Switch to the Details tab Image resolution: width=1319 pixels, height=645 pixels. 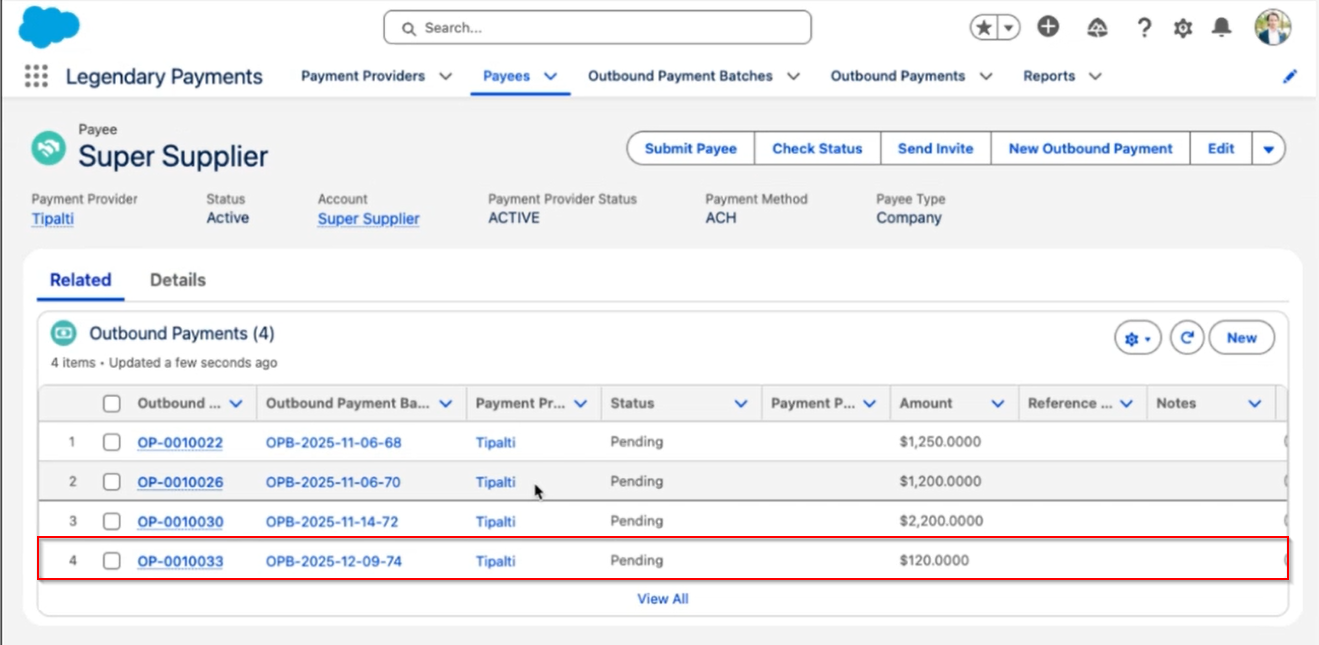coord(177,280)
